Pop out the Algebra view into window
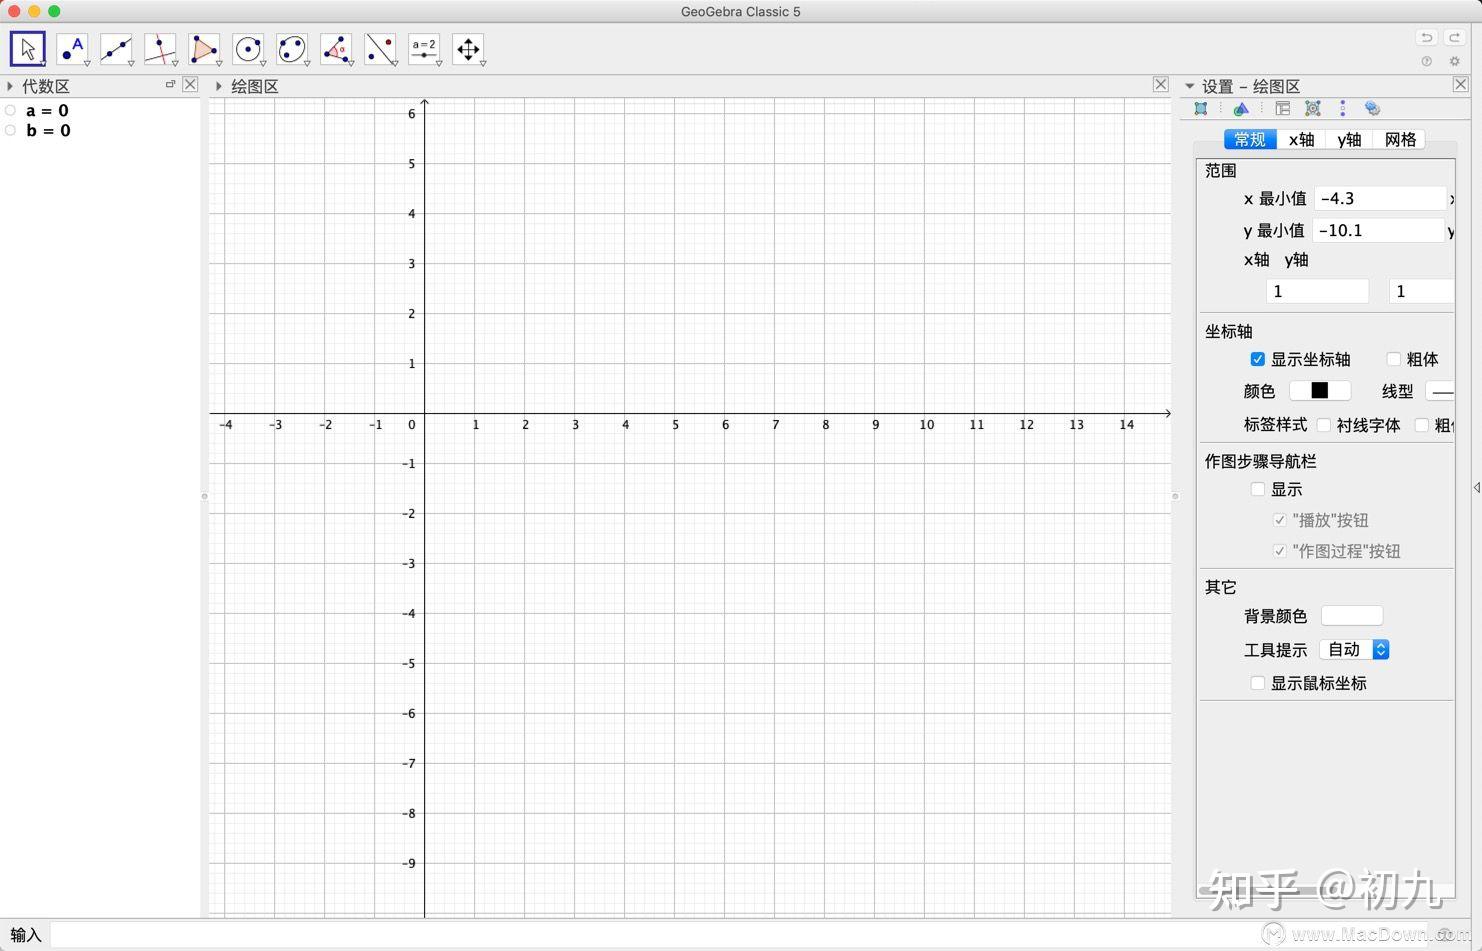The width and height of the screenshot is (1482, 951). tap(170, 84)
